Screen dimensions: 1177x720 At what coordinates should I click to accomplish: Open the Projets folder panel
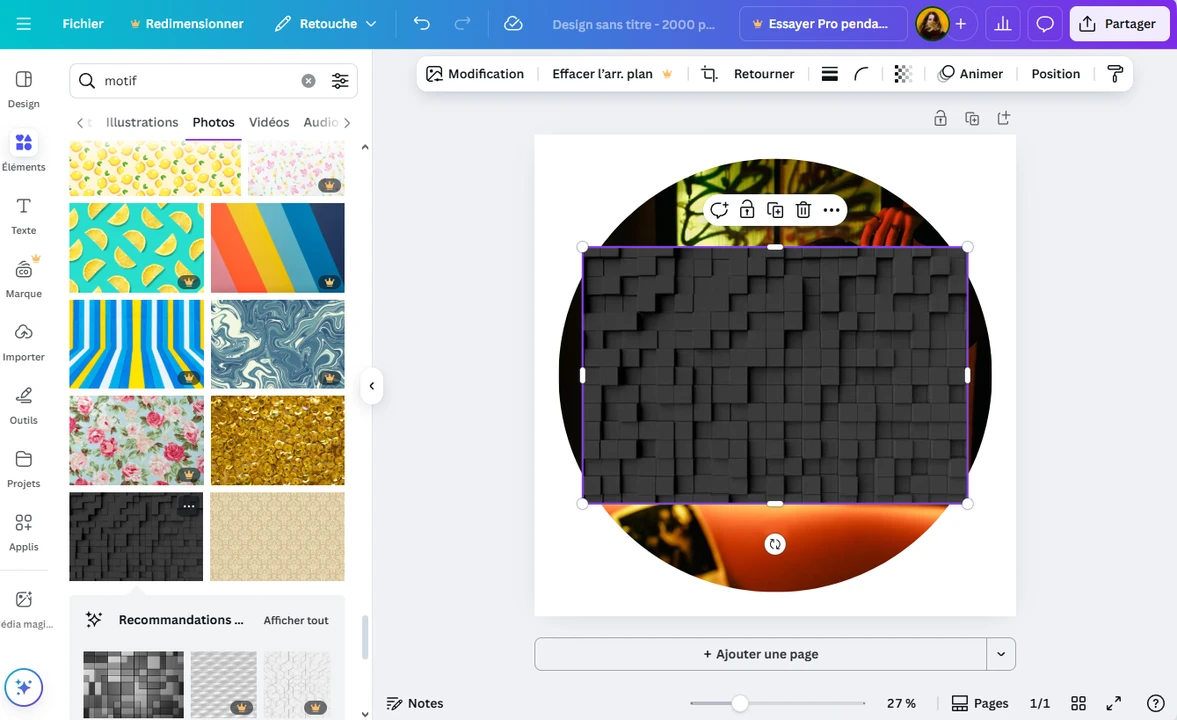coord(23,469)
